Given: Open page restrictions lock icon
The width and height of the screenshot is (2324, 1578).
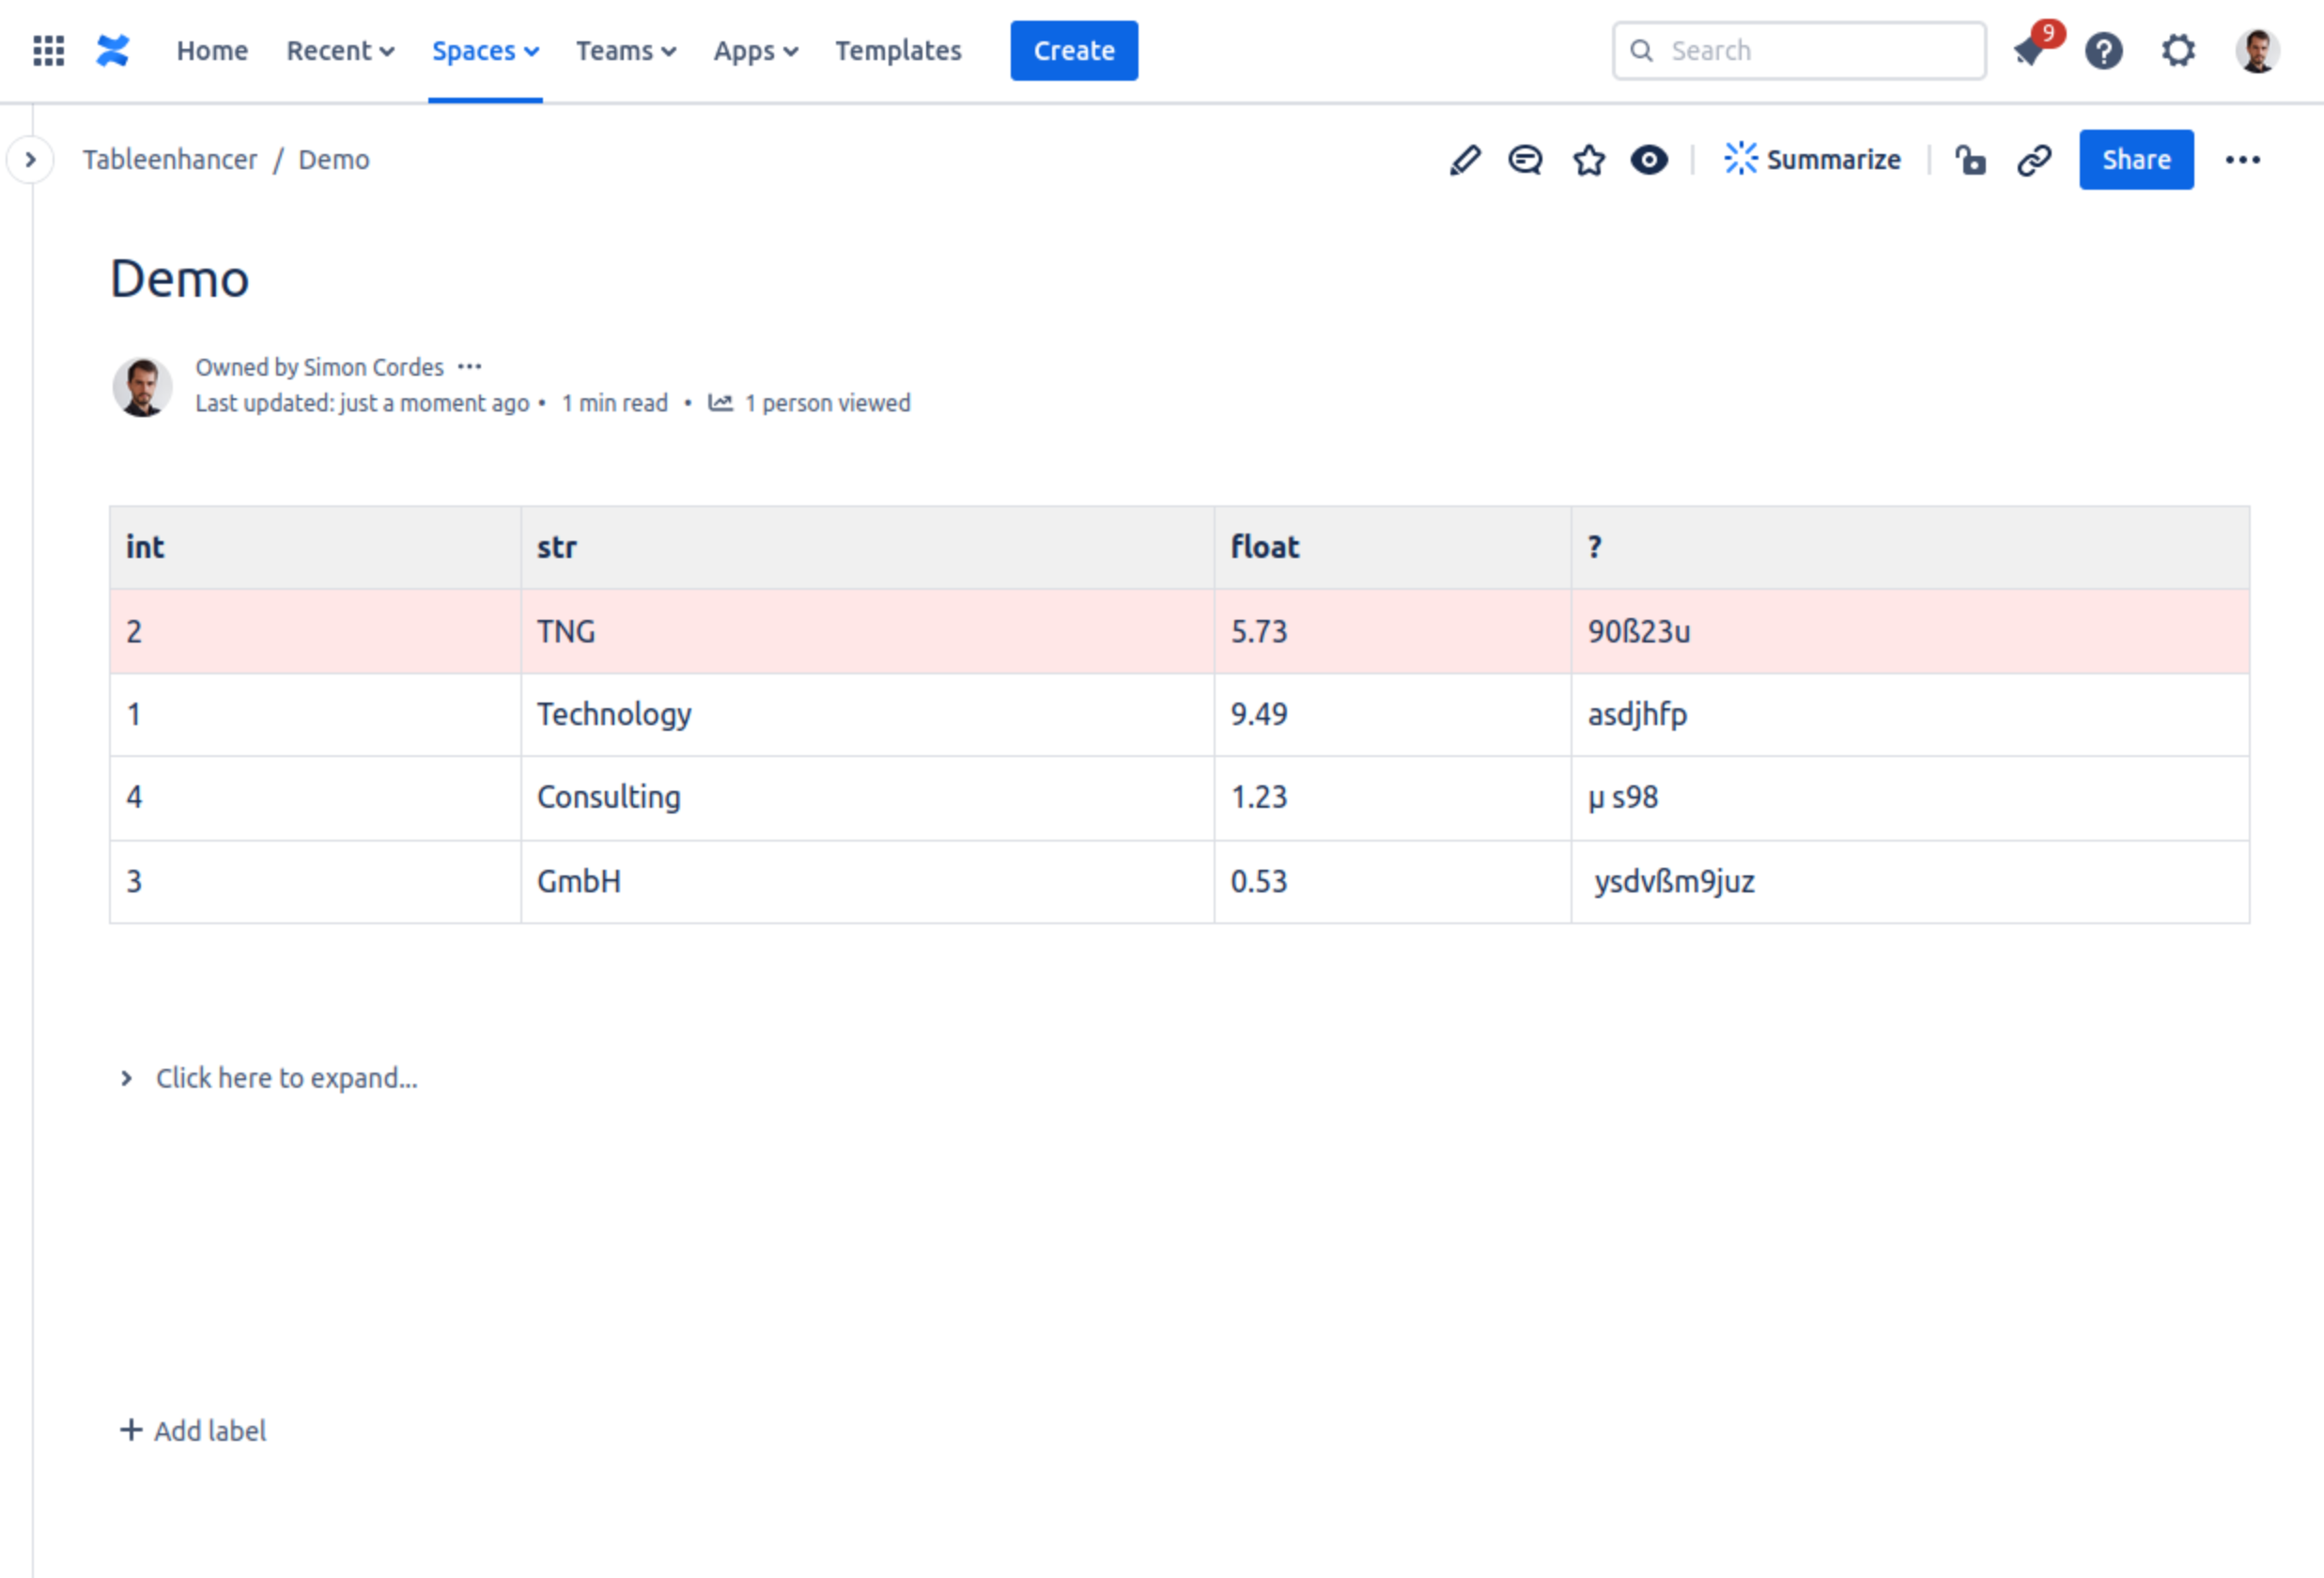Looking at the screenshot, I should coord(1970,160).
